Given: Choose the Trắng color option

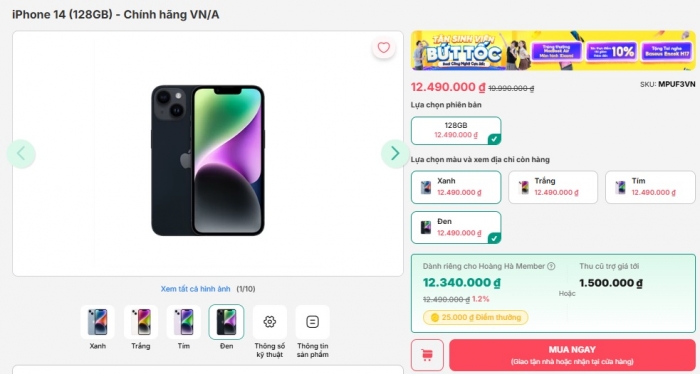Looking at the screenshot, I should pos(553,187).
